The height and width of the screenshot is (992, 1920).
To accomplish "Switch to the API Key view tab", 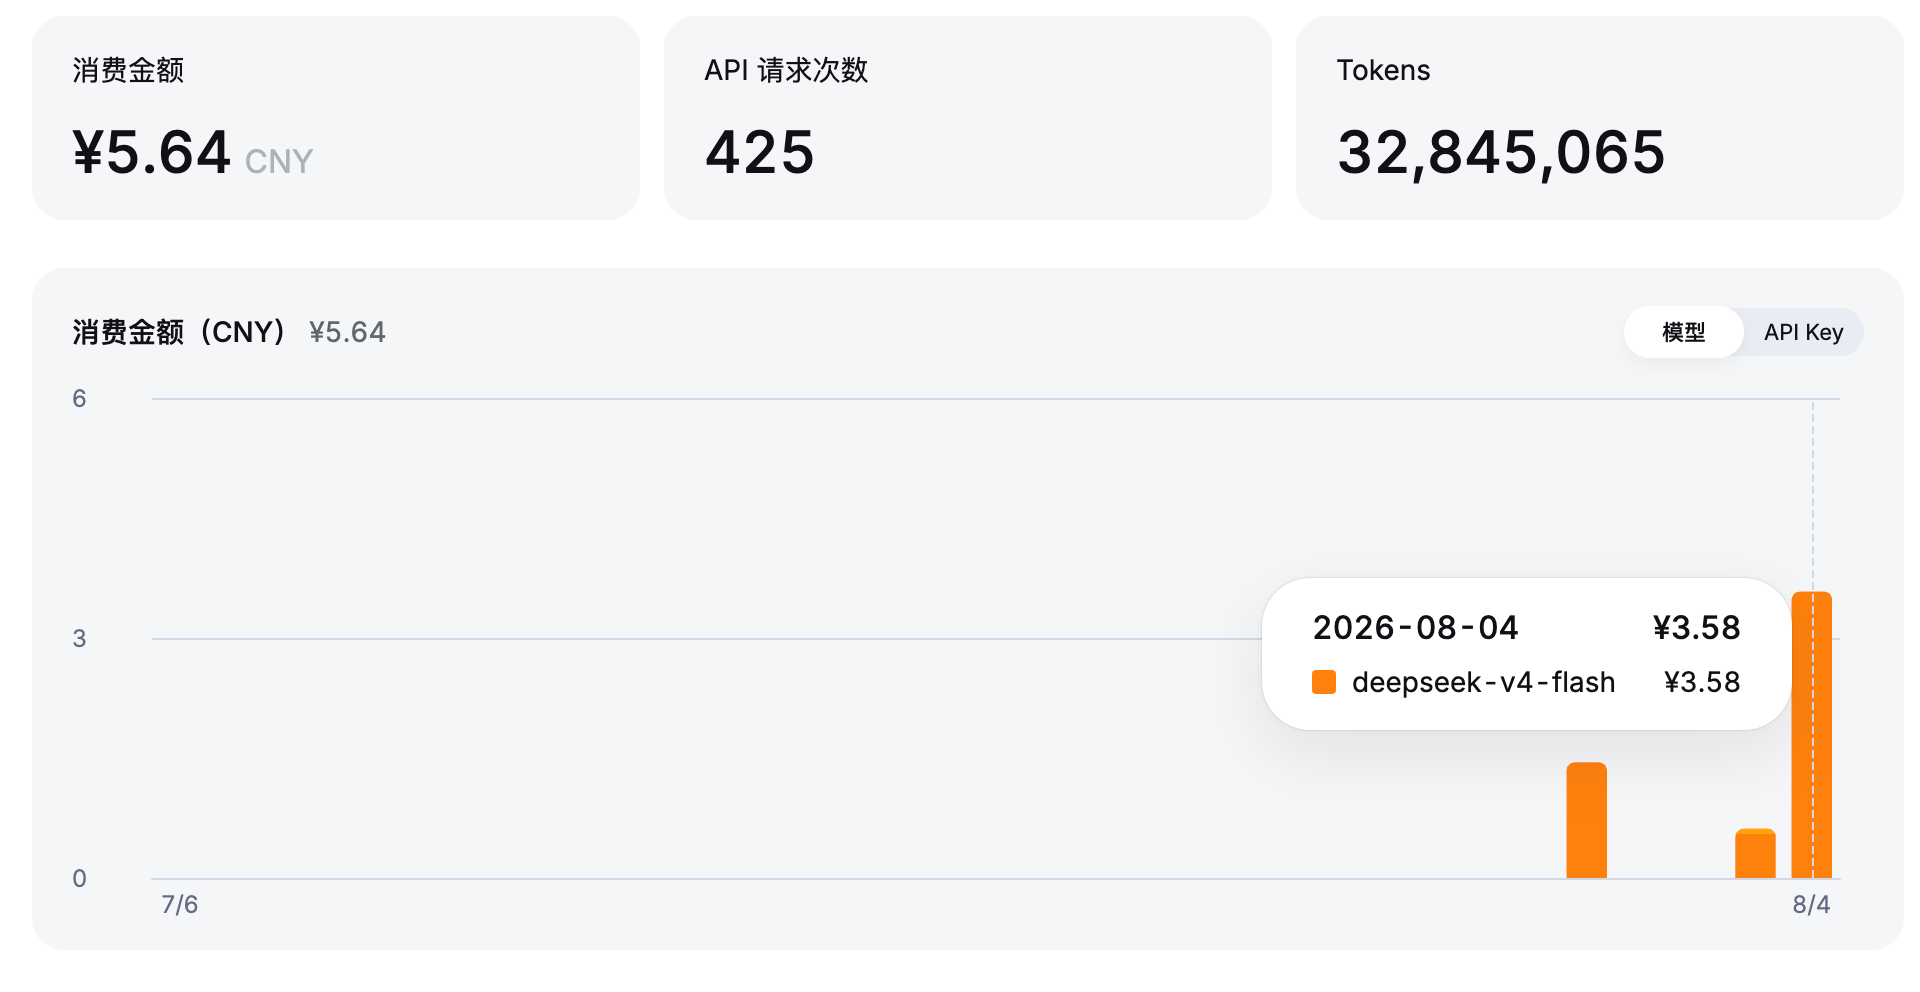I will click(x=1803, y=332).
